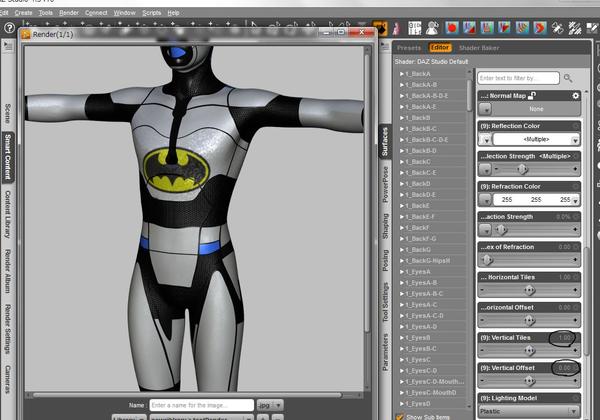Open the PowerPose side tab
This screenshot has width=600, height=420.
coord(385,184)
